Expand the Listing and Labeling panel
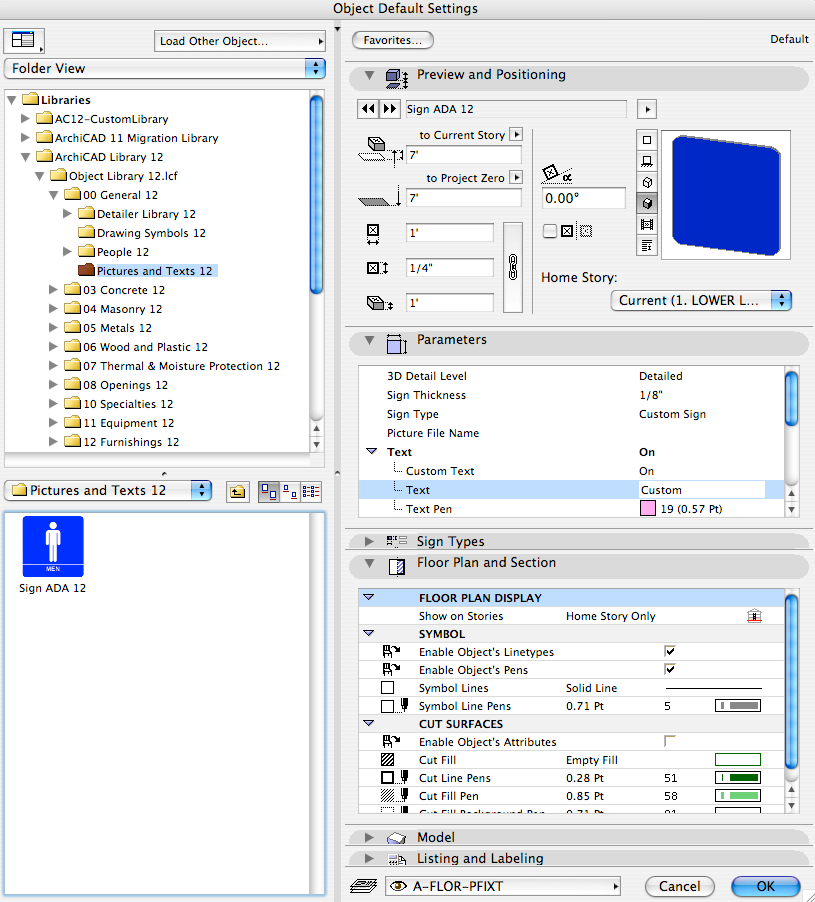The height and width of the screenshot is (902, 815). coord(369,858)
